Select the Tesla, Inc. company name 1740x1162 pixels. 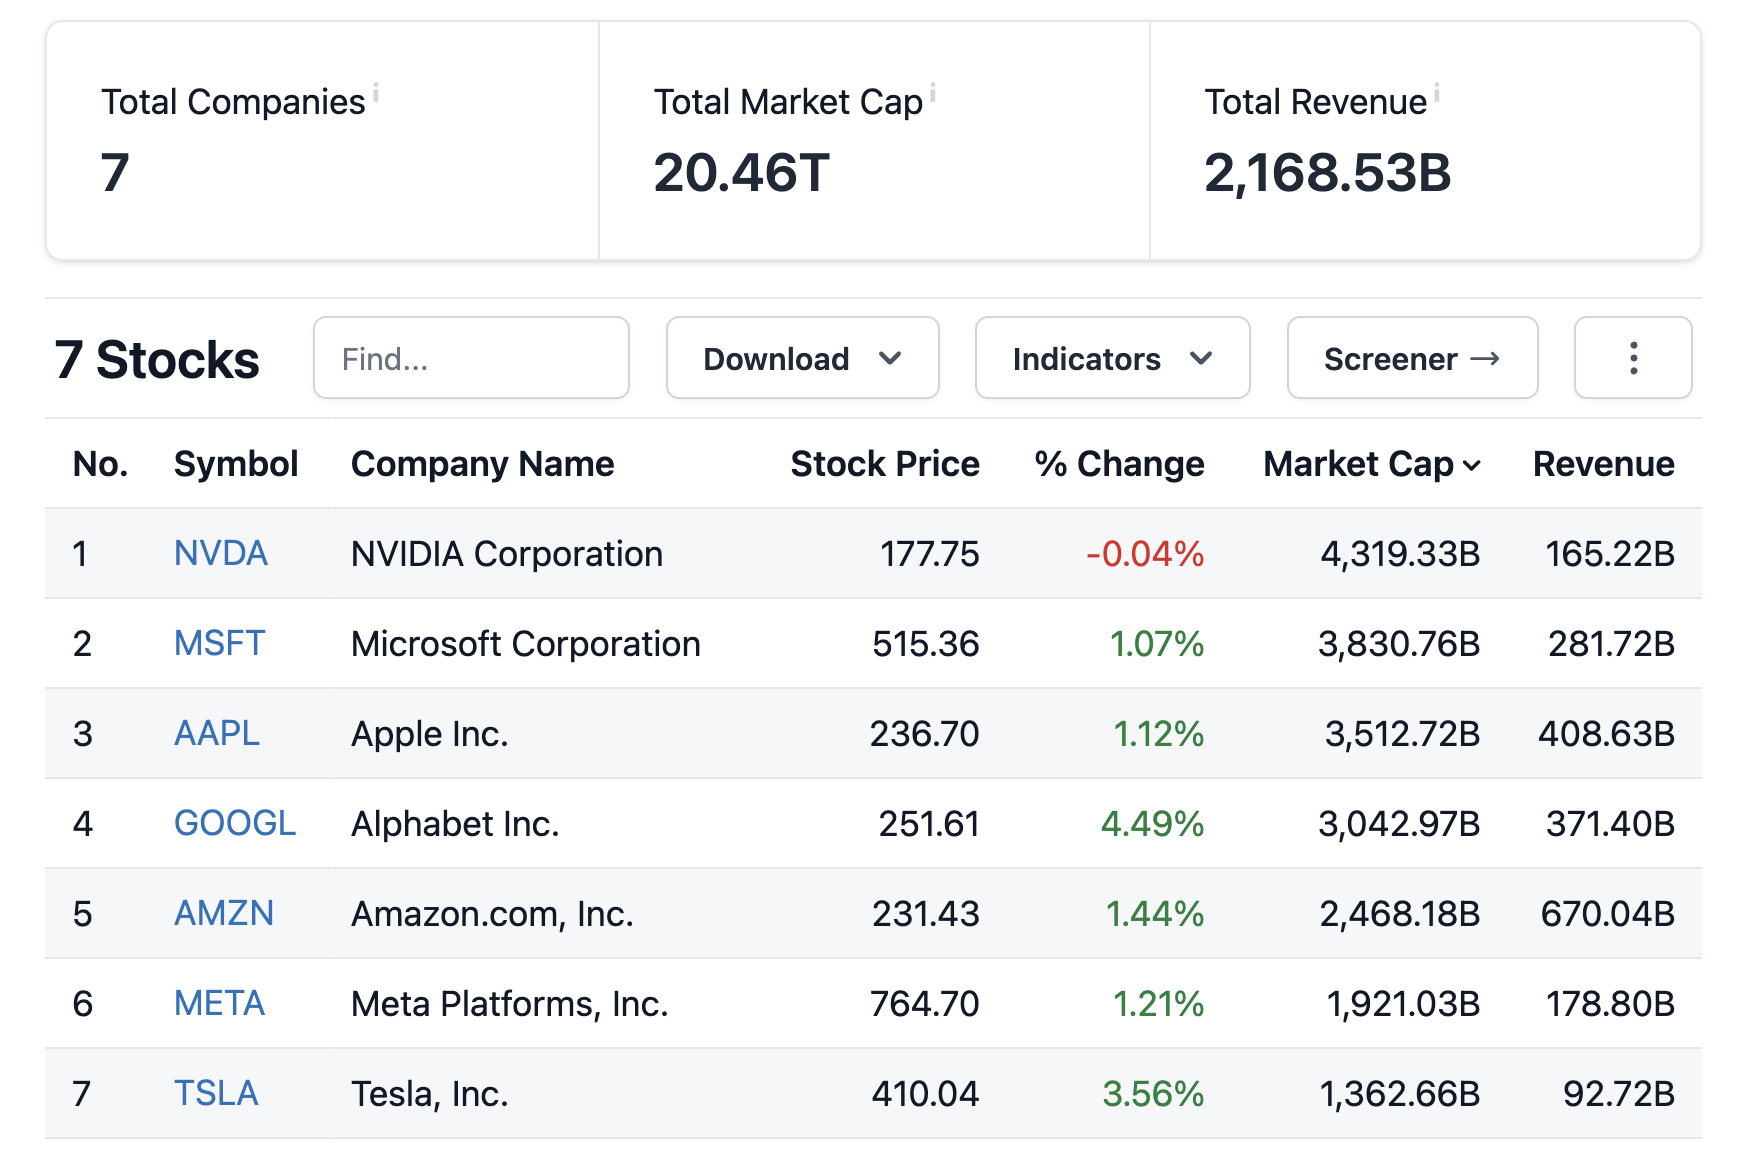430,1093
